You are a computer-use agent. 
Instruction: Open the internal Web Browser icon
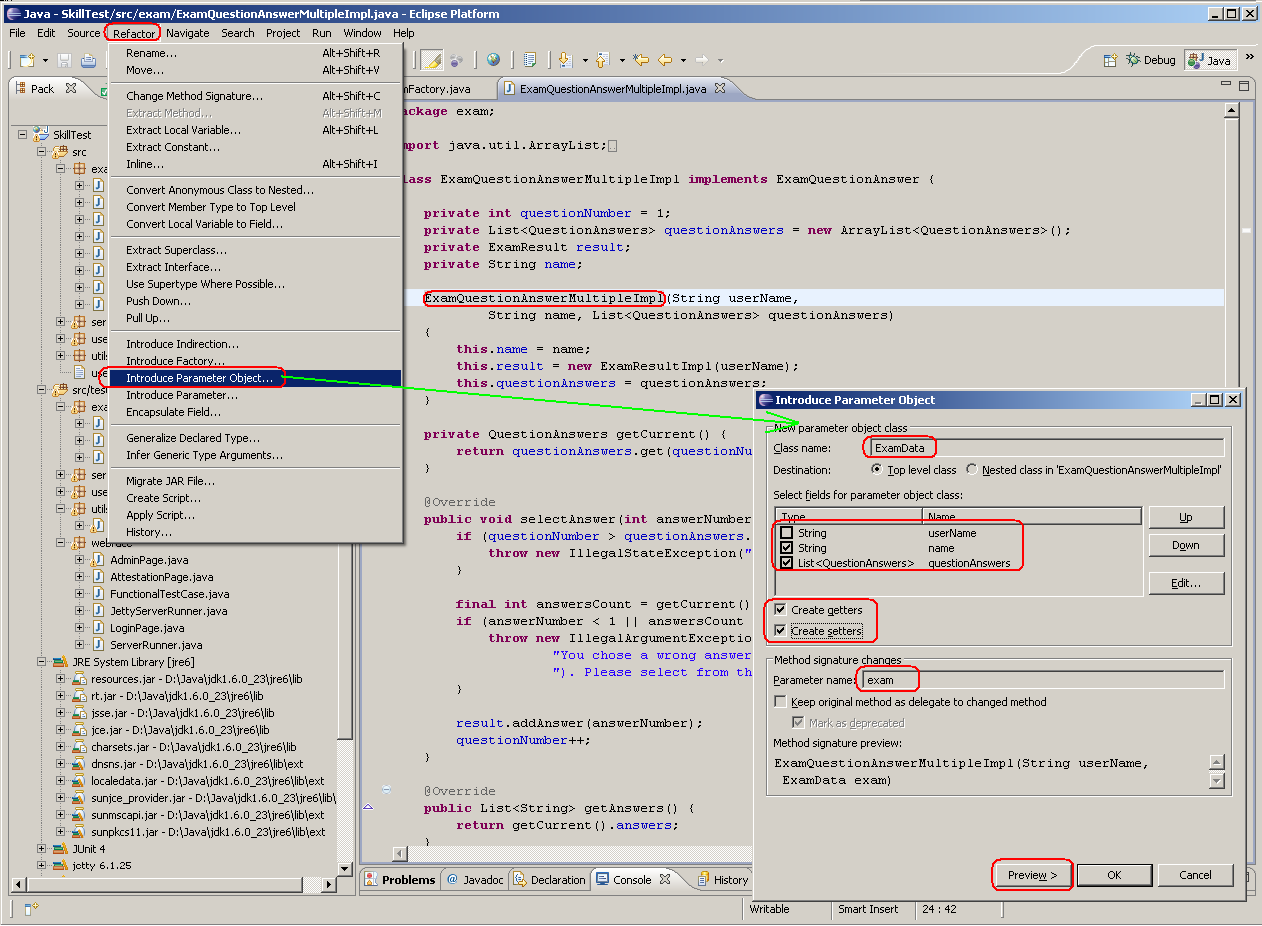point(492,59)
